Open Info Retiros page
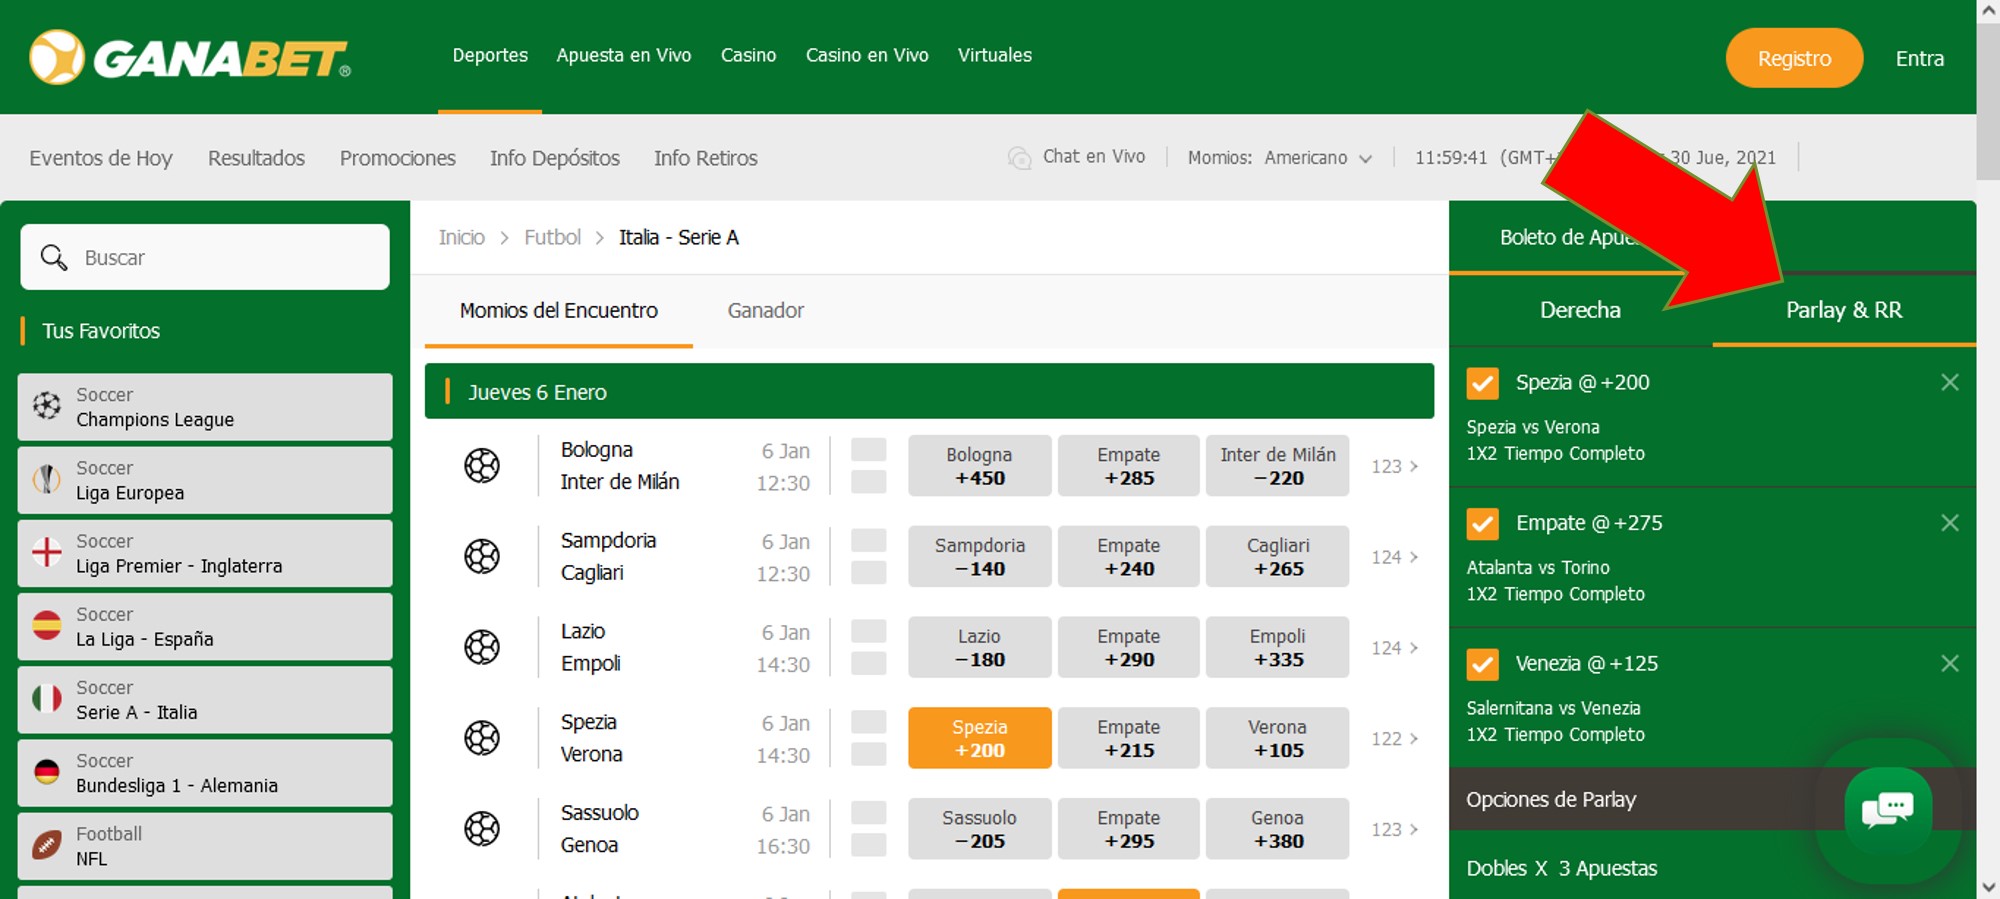 click(x=706, y=158)
